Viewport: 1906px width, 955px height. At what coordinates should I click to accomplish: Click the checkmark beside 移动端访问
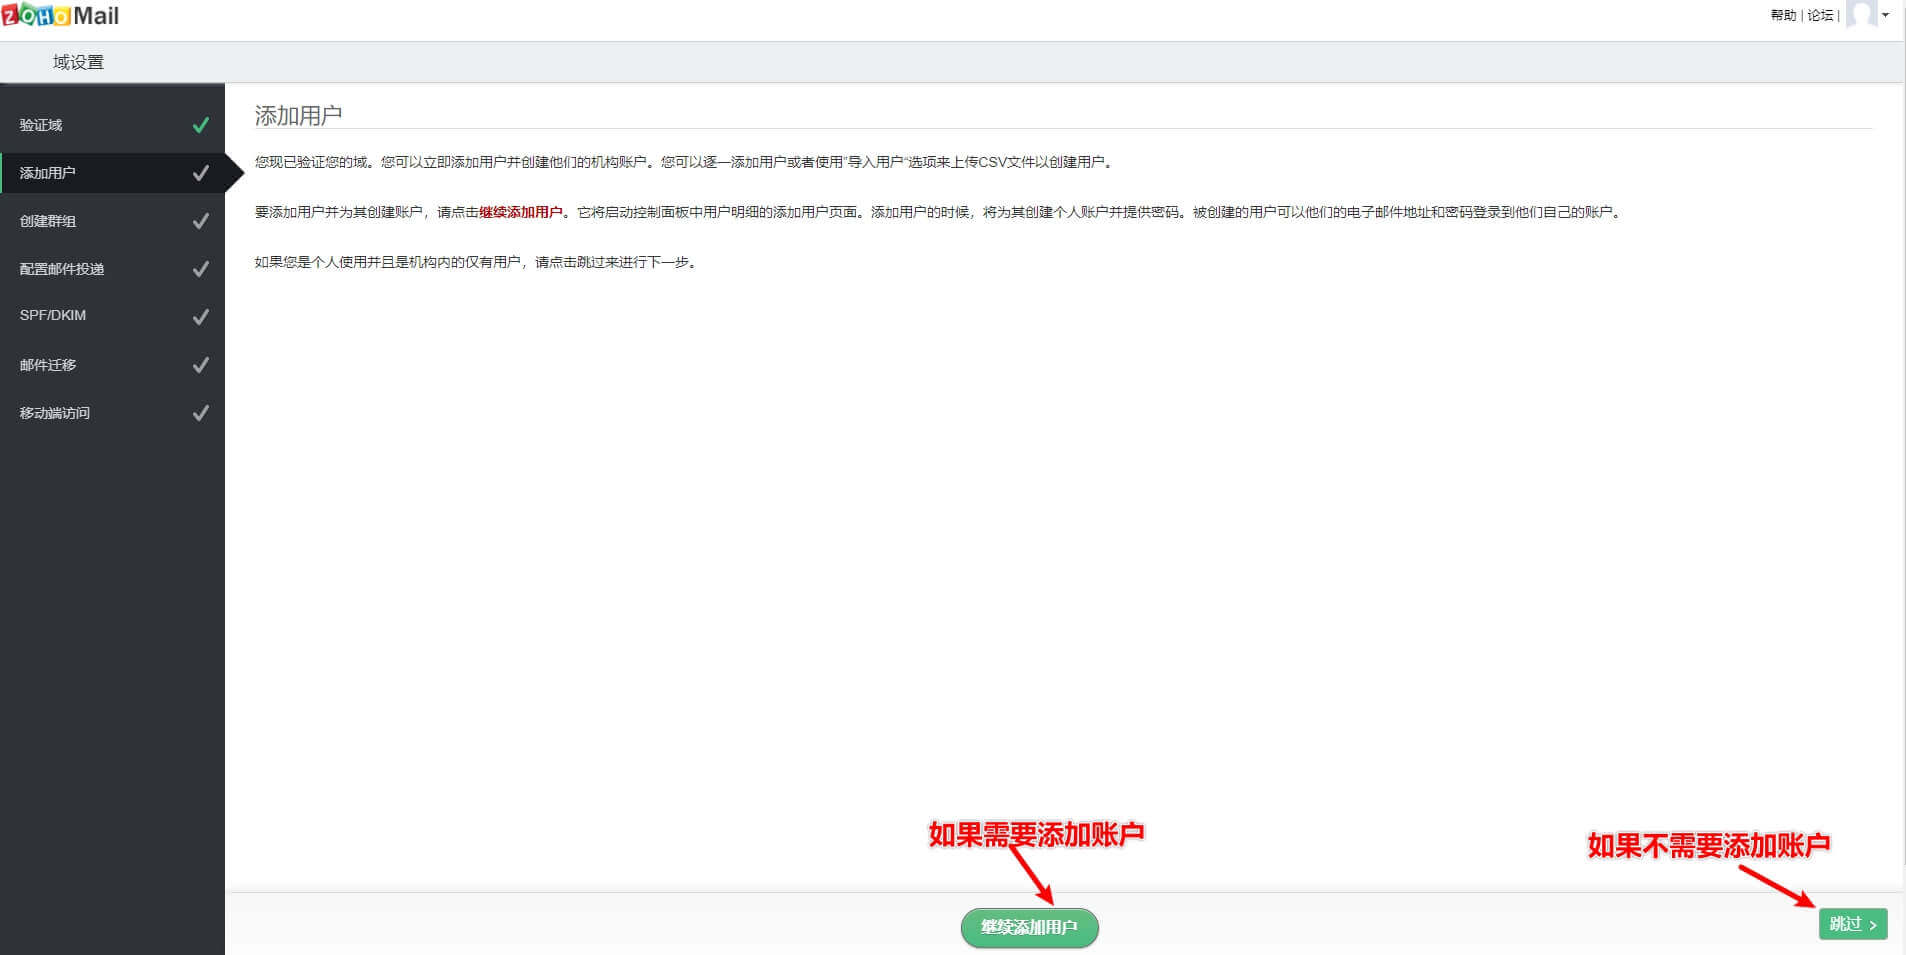200,412
